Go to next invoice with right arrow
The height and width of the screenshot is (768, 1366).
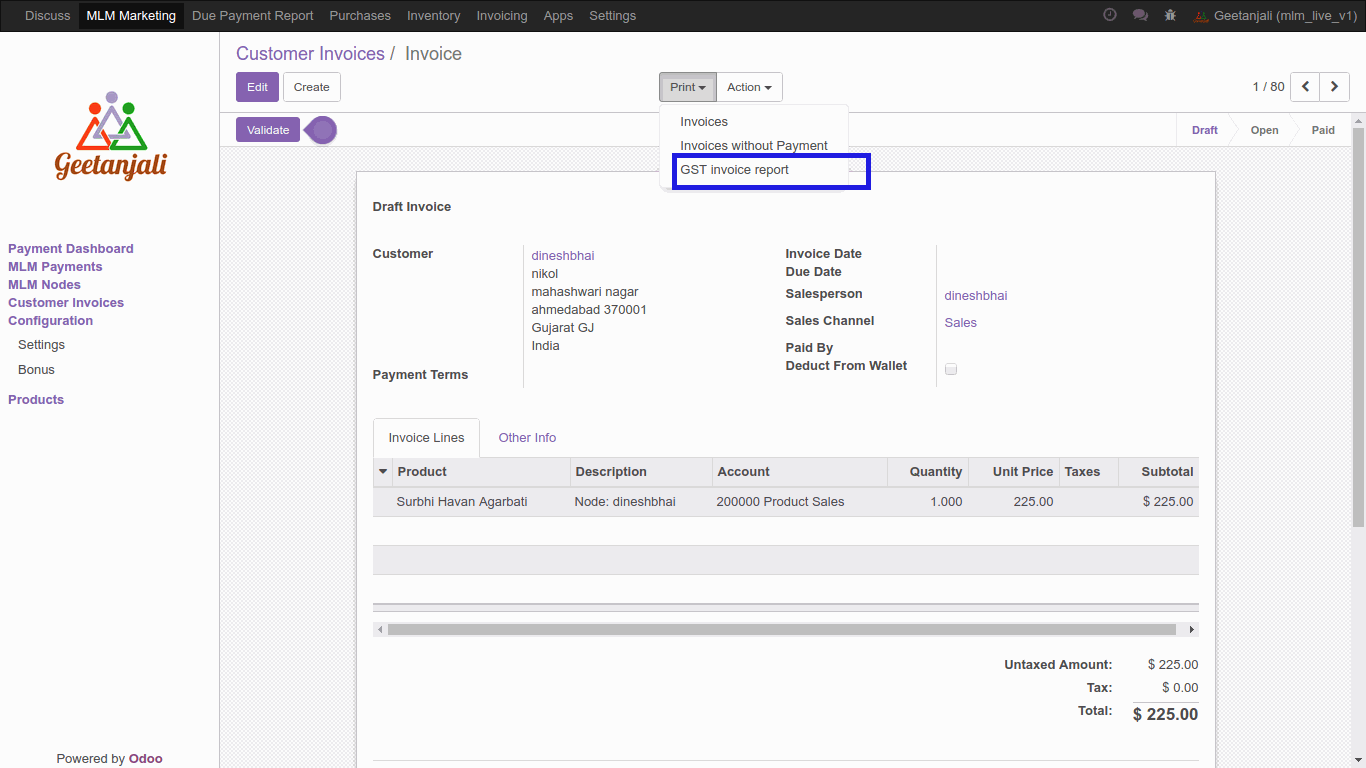click(x=1334, y=87)
